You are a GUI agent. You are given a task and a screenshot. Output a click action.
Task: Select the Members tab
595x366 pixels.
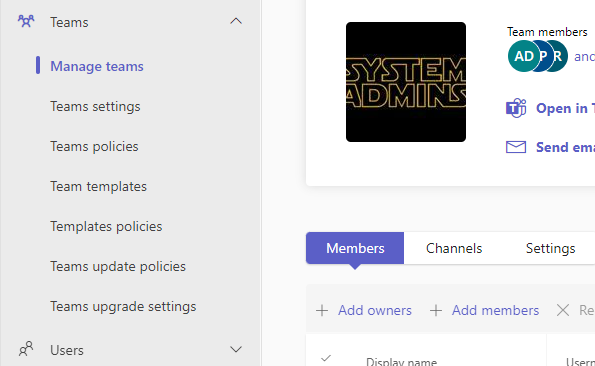coord(355,248)
